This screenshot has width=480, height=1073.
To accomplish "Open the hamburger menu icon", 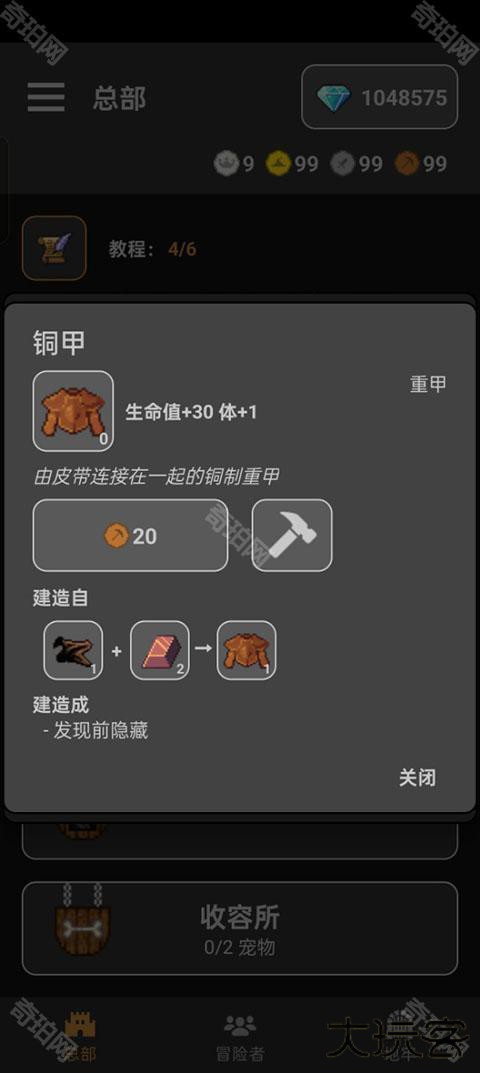I will 46,98.
